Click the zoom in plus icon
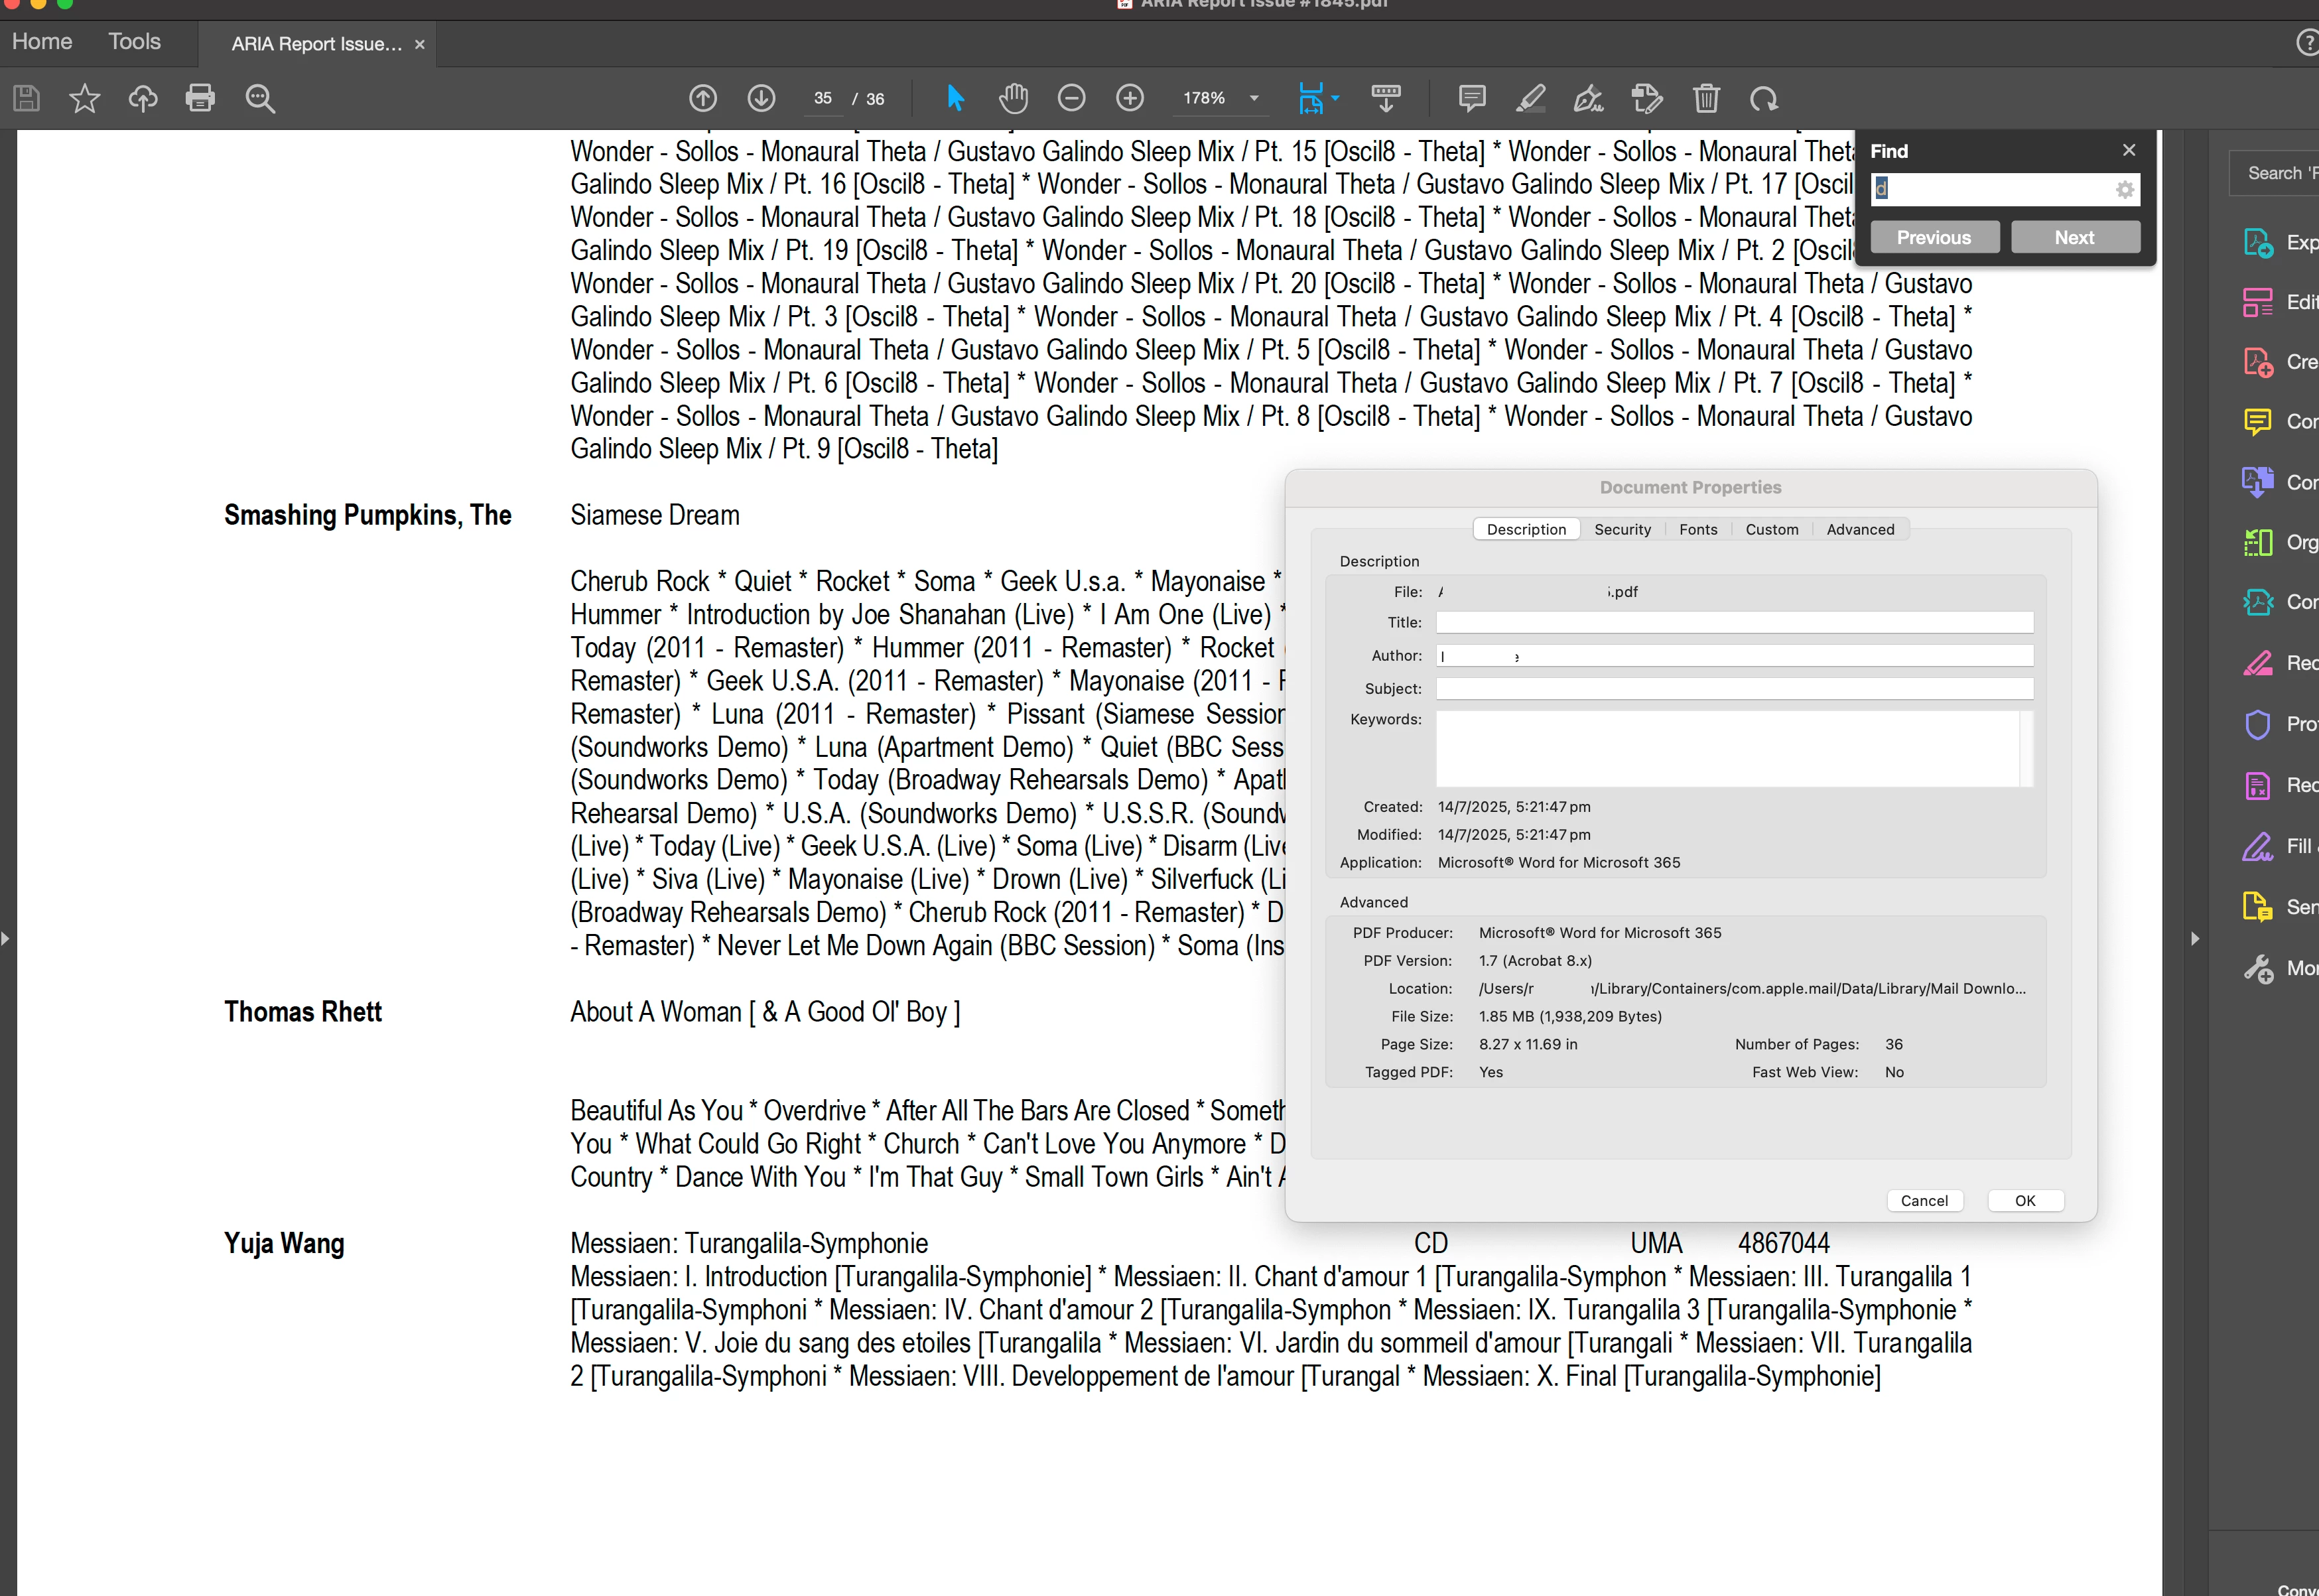The width and height of the screenshot is (2319, 1596). coord(1130,98)
